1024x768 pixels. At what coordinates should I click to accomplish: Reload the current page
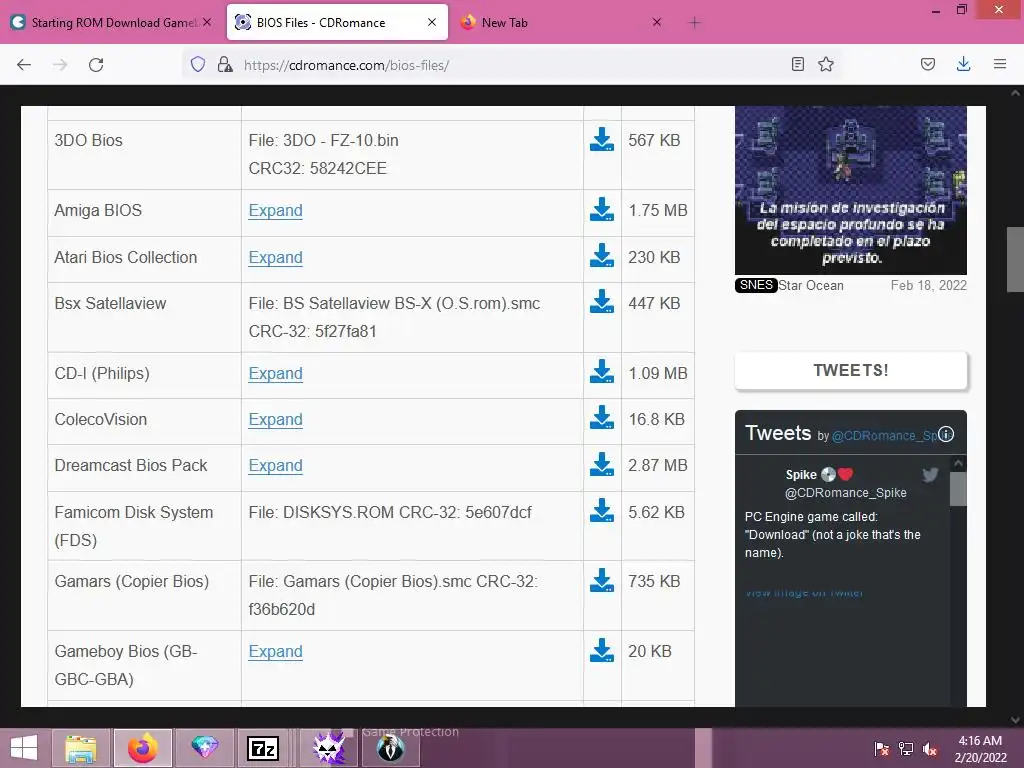(96, 65)
